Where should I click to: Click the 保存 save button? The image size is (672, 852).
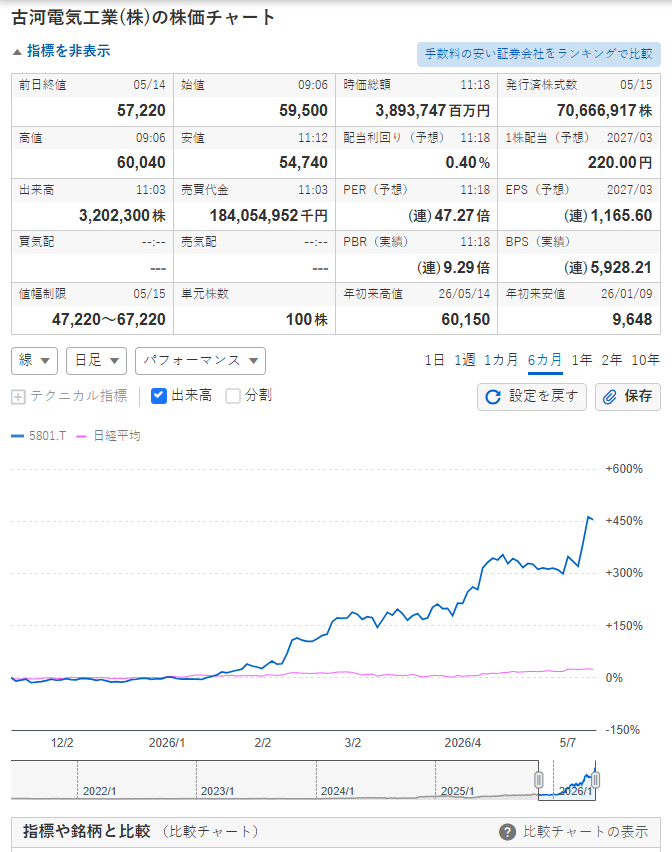[x=628, y=397]
